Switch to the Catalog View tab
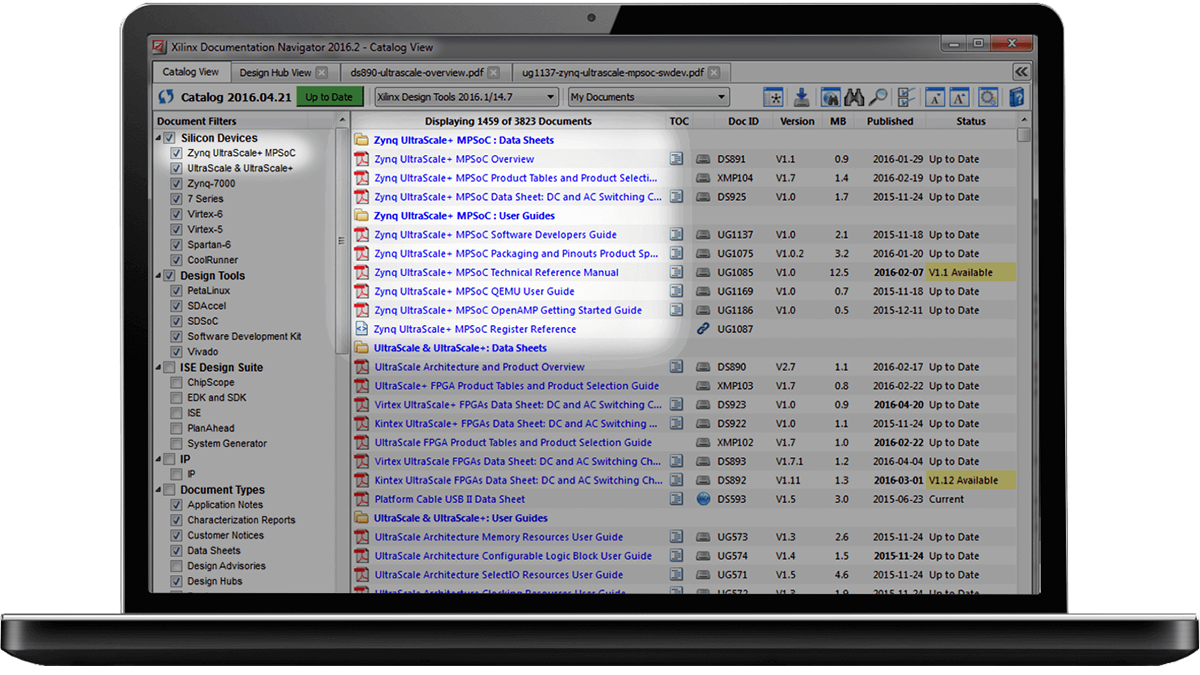Viewport: 1200px width, 675px height. tap(191, 72)
